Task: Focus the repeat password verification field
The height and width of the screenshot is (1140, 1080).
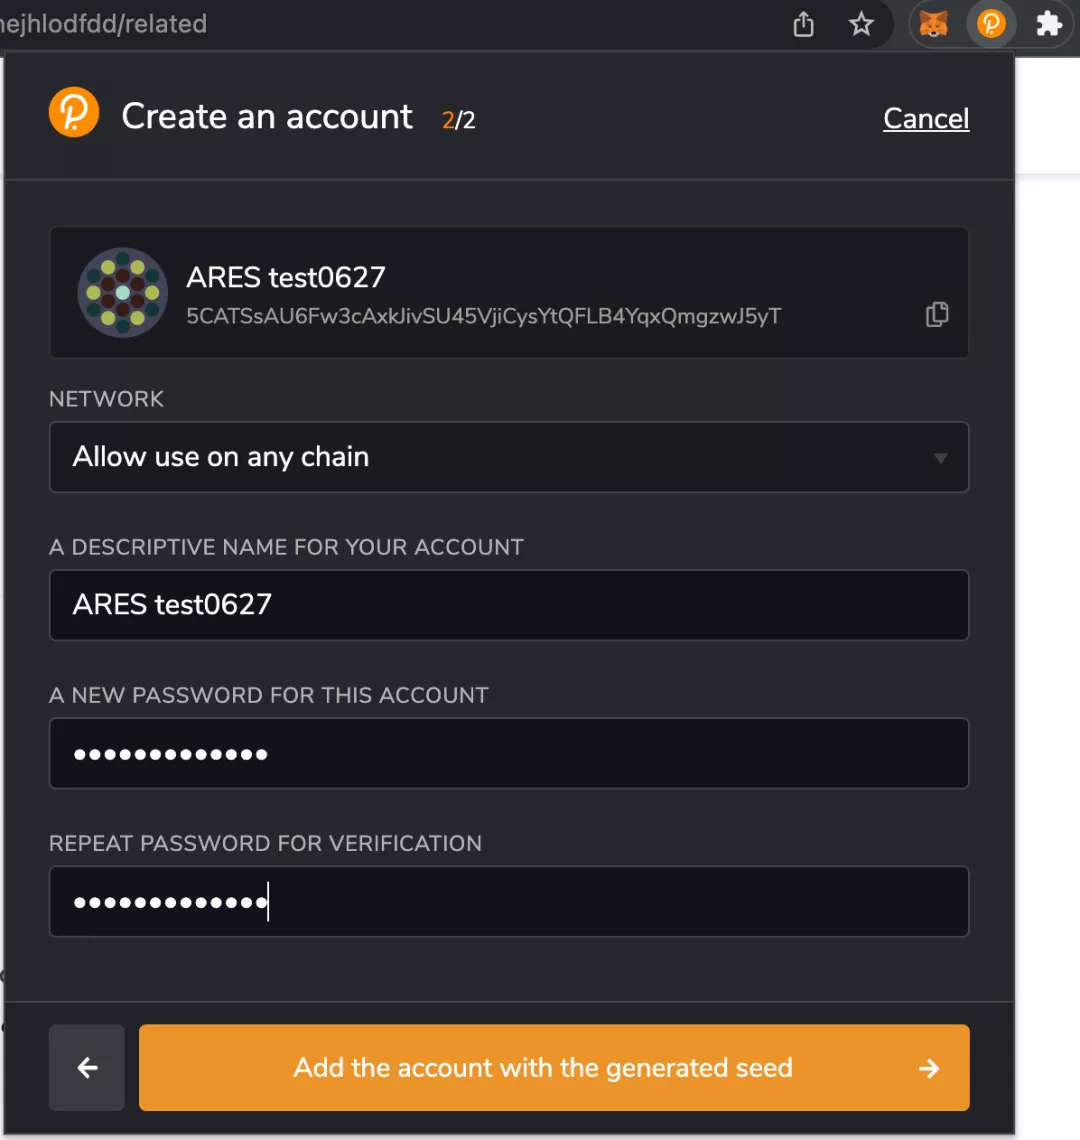Action: tap(509, 902)
